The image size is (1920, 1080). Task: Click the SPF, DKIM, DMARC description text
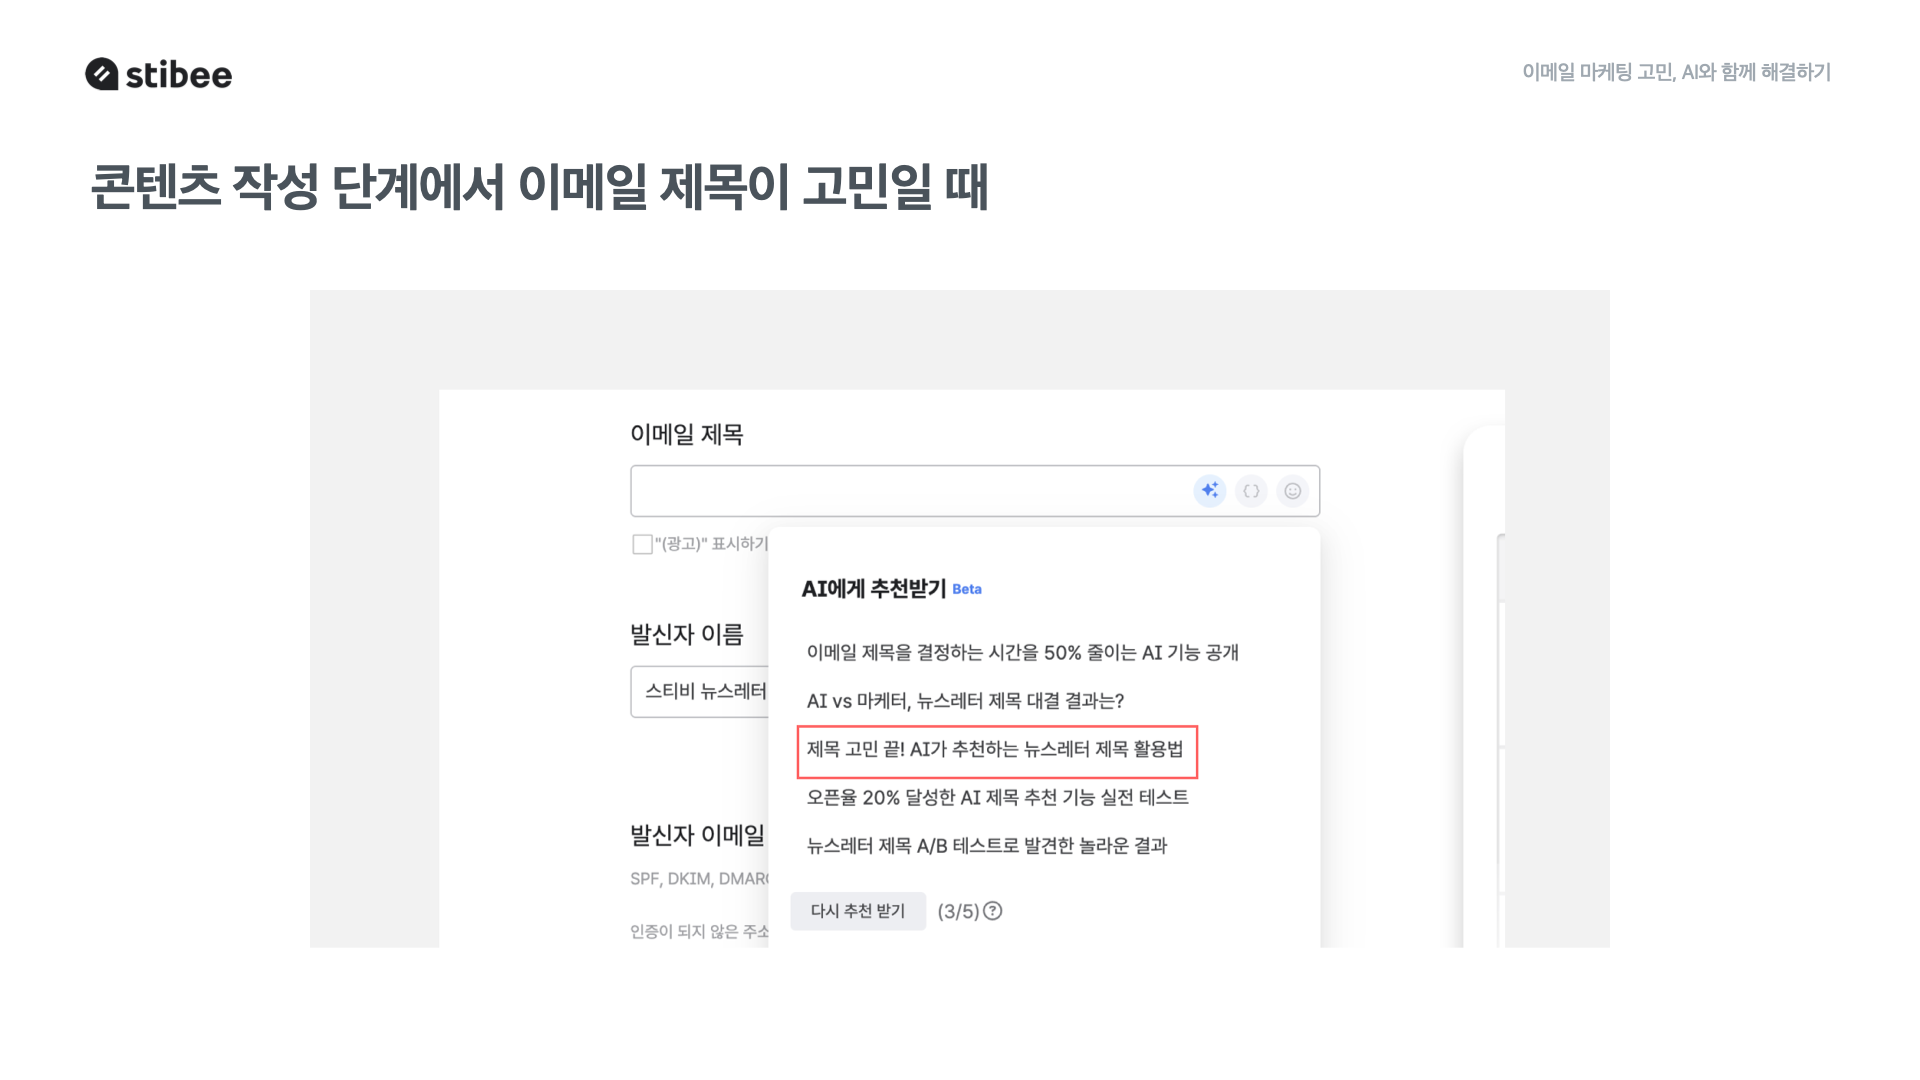[699, 879]
